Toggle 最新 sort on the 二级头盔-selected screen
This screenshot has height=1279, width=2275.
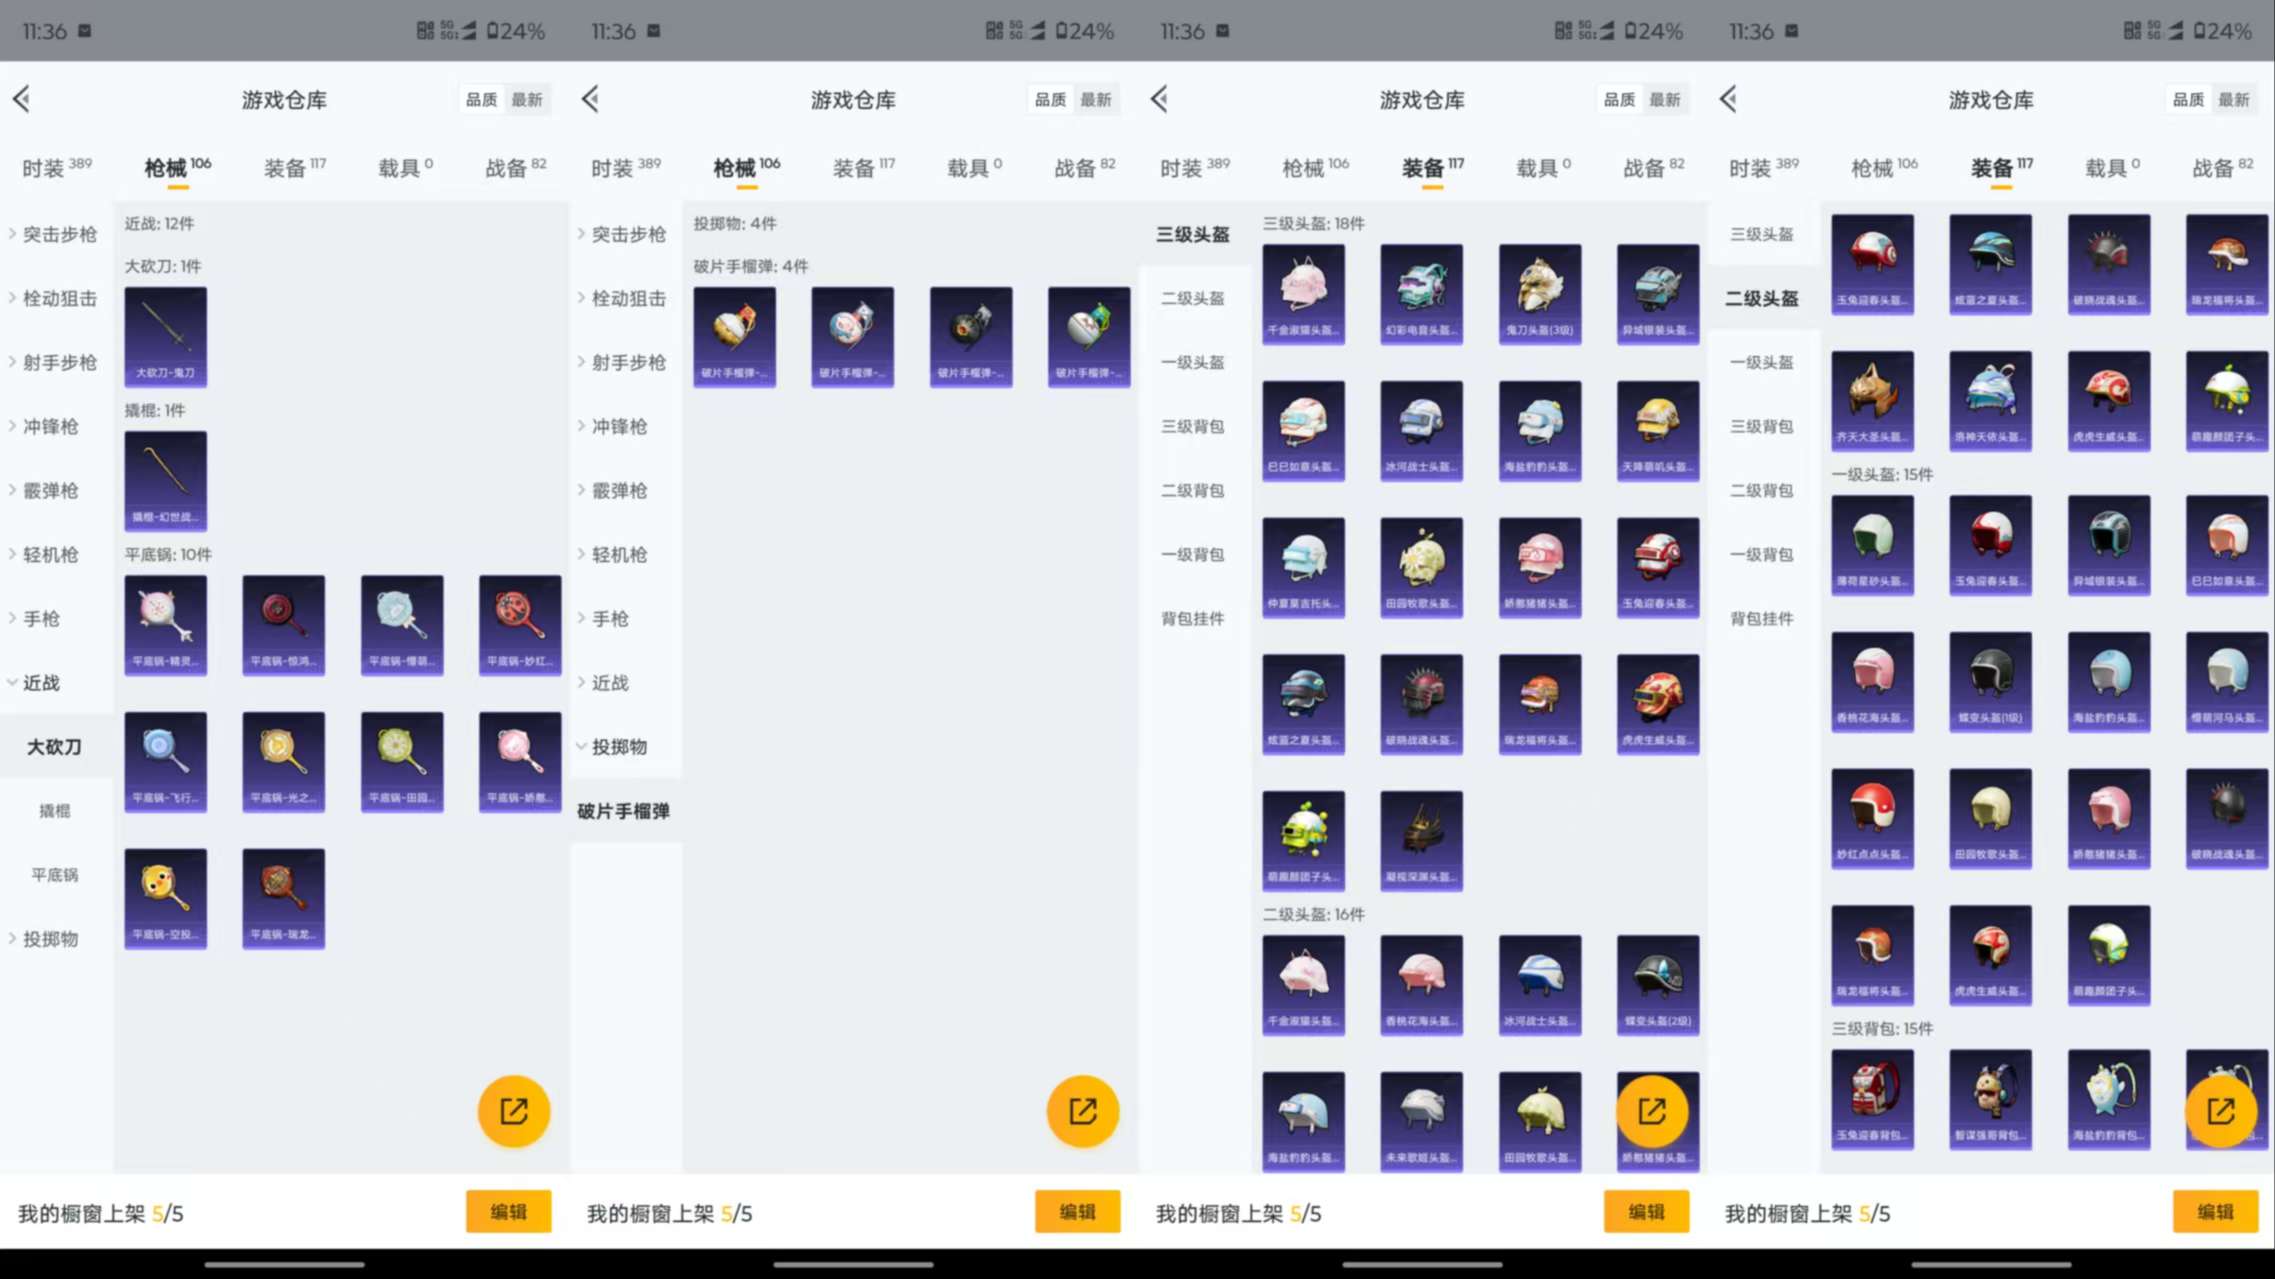[2234, 99]
